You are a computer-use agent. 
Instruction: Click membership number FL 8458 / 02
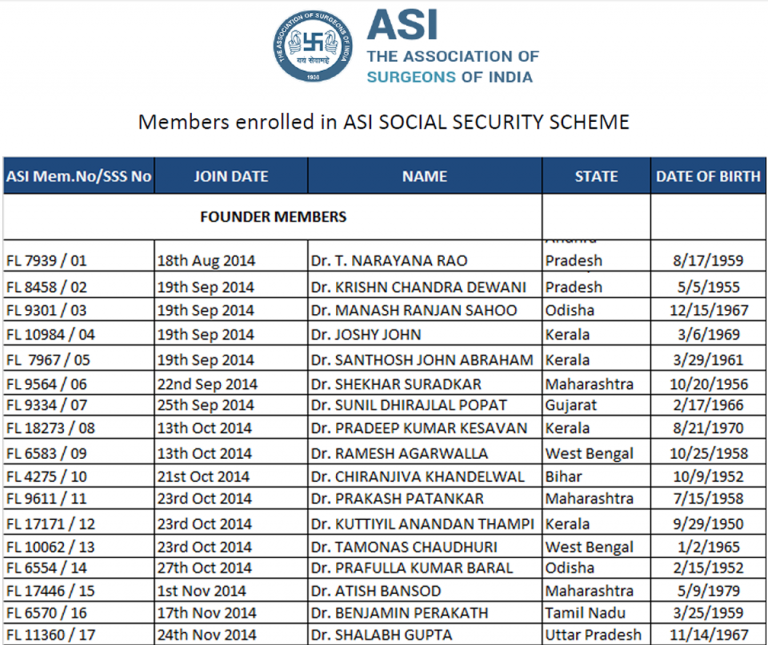point(47,287)
